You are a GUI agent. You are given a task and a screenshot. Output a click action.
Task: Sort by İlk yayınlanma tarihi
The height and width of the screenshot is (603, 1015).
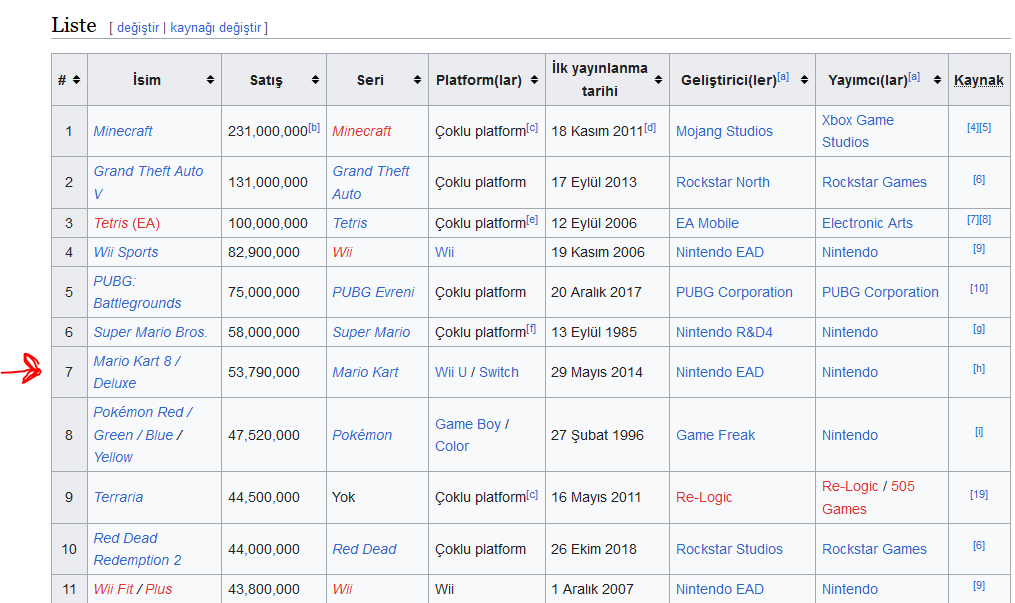tap(658, 80)
